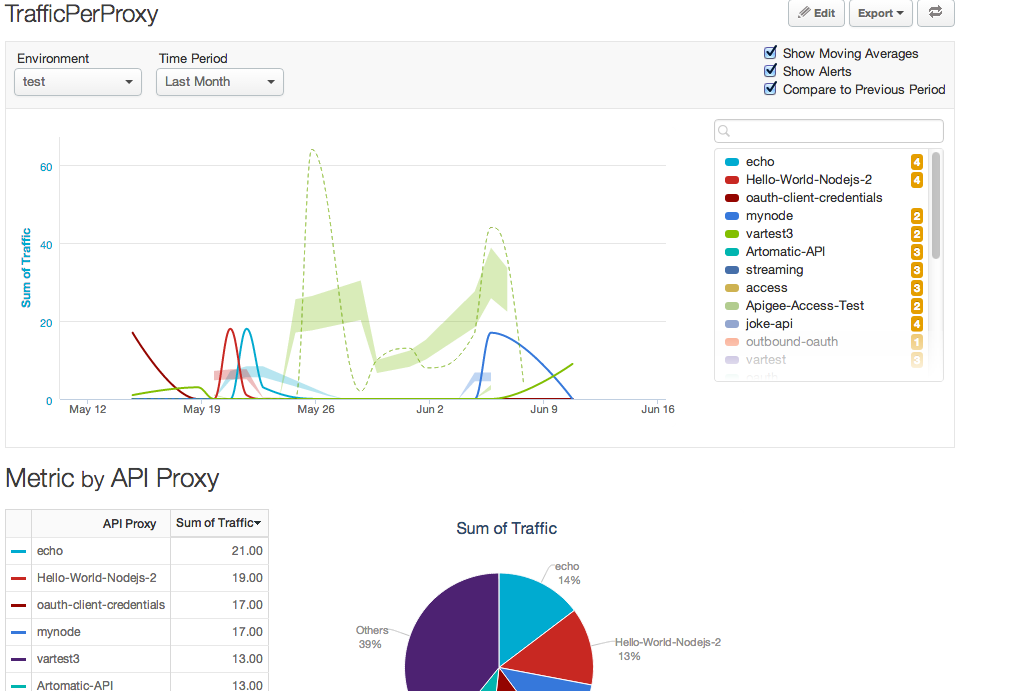Click the Apigee-Access-Test legend entry
Viewport: 1010px width, 691px height.
804,306
